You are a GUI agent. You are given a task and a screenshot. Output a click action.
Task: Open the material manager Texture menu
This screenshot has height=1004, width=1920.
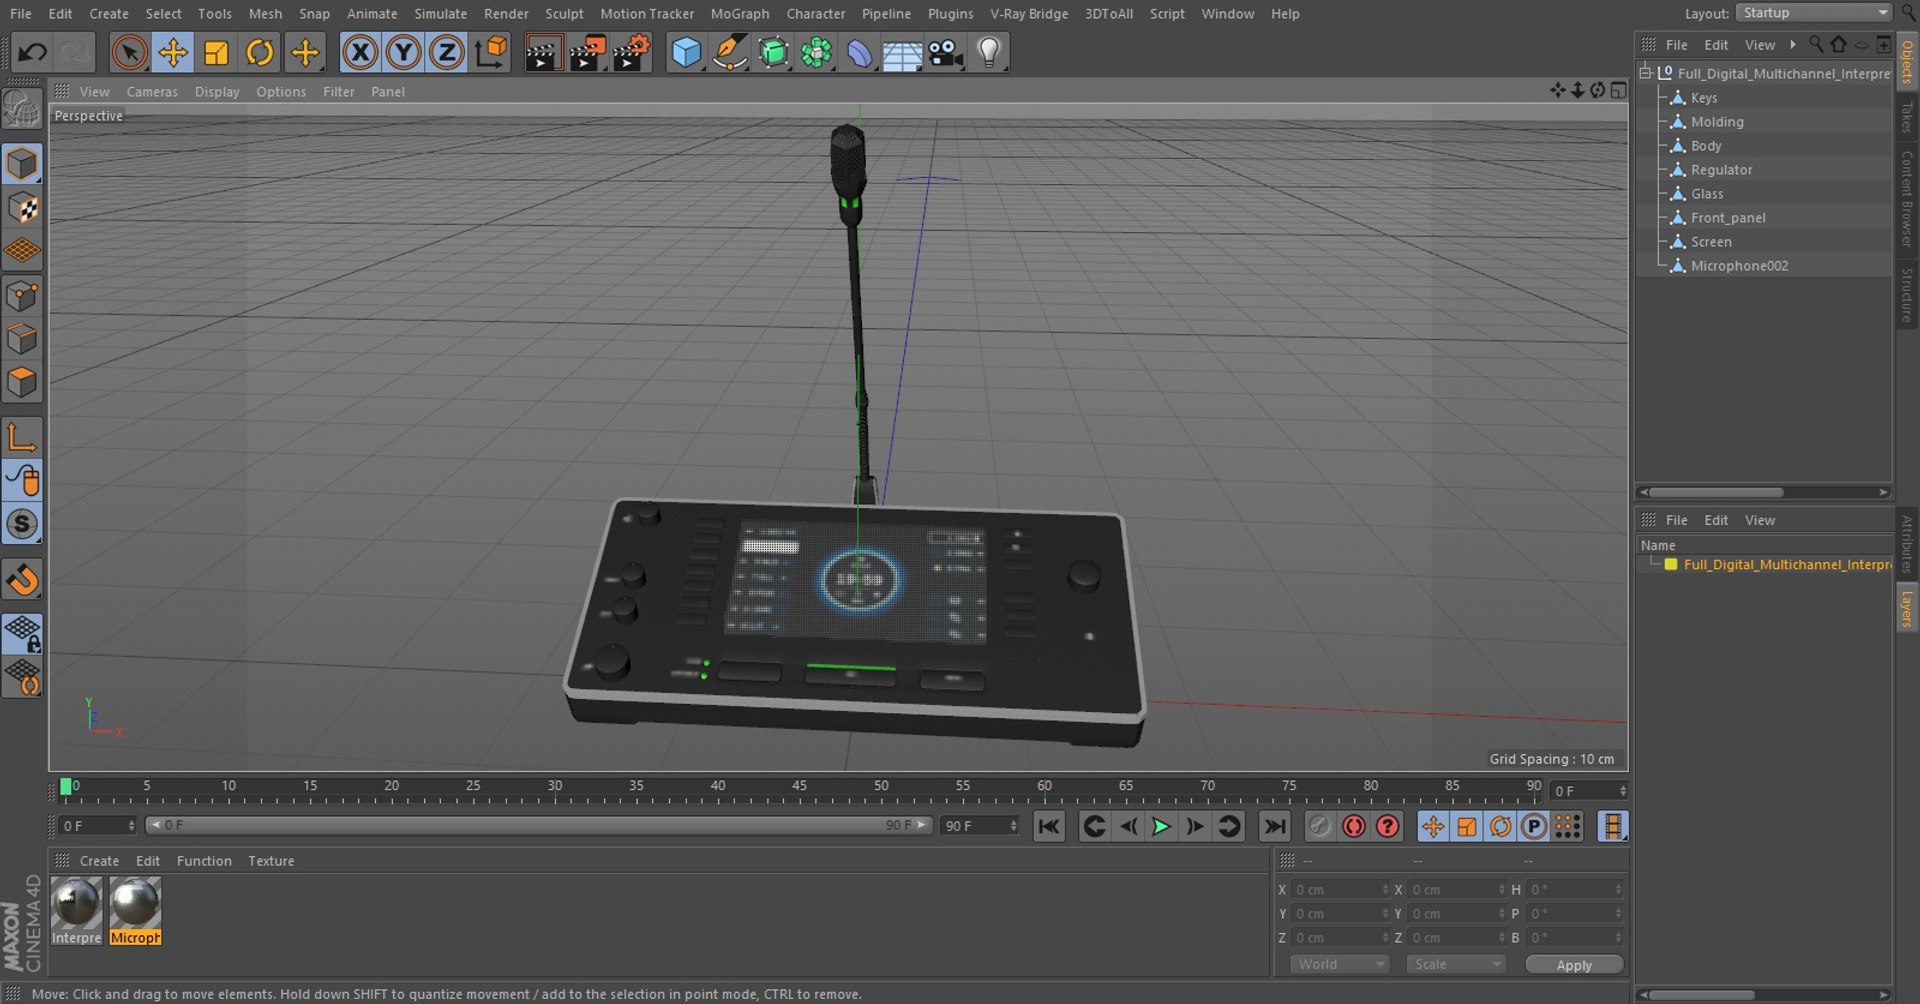(271, 861)
